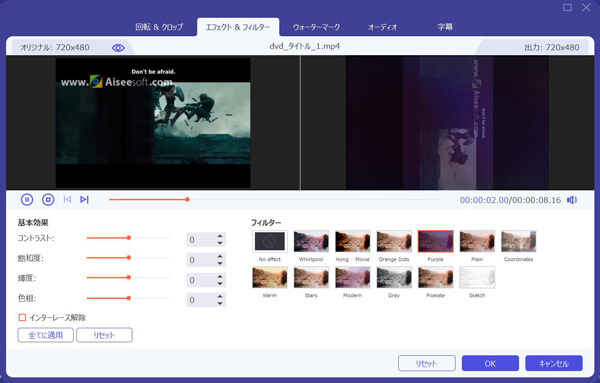This screenshot has width=600, height=383.
Task: Apply the Modern filter
Action: click(352, 277)
